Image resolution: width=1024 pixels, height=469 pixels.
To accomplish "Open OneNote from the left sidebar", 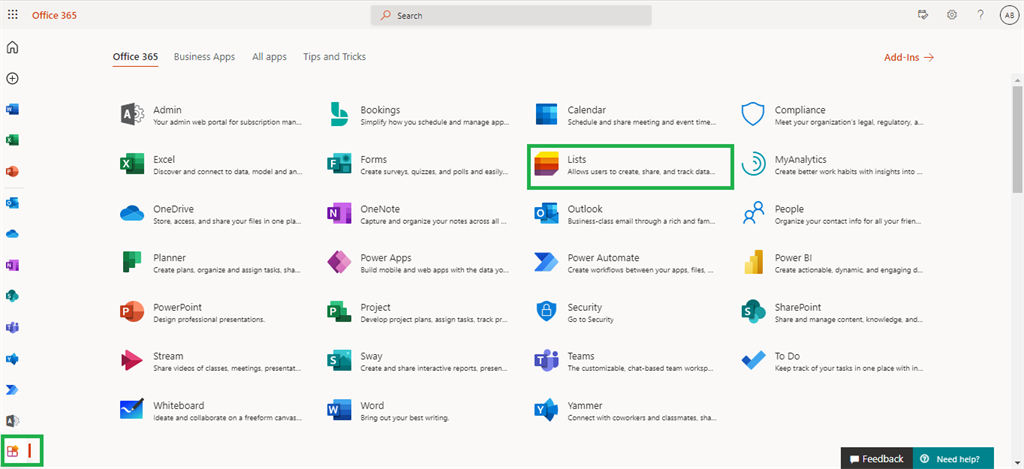I will (x=12, y=265).
